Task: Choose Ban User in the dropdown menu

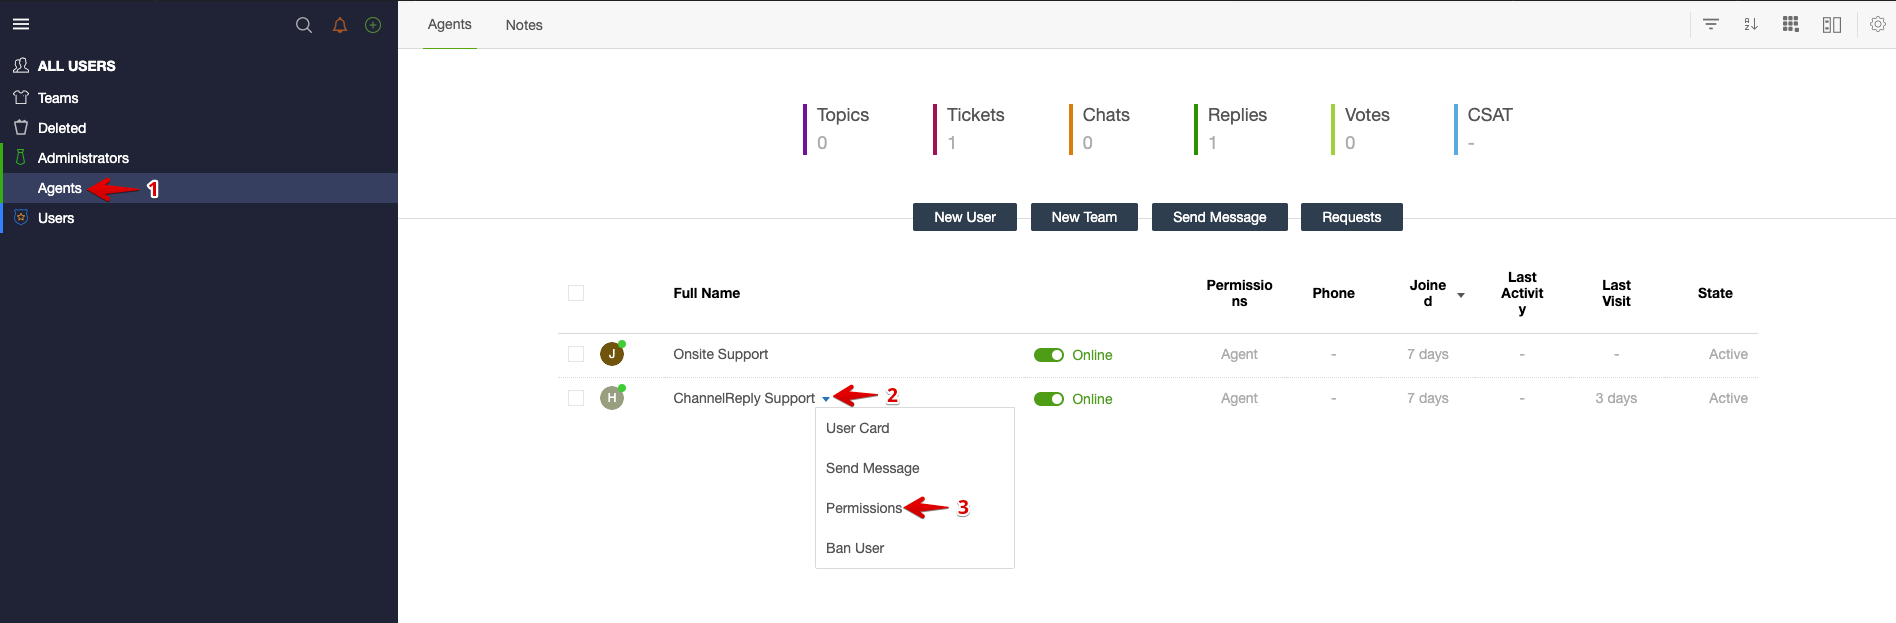Action: pyautogui.click(x=855, y=548)
